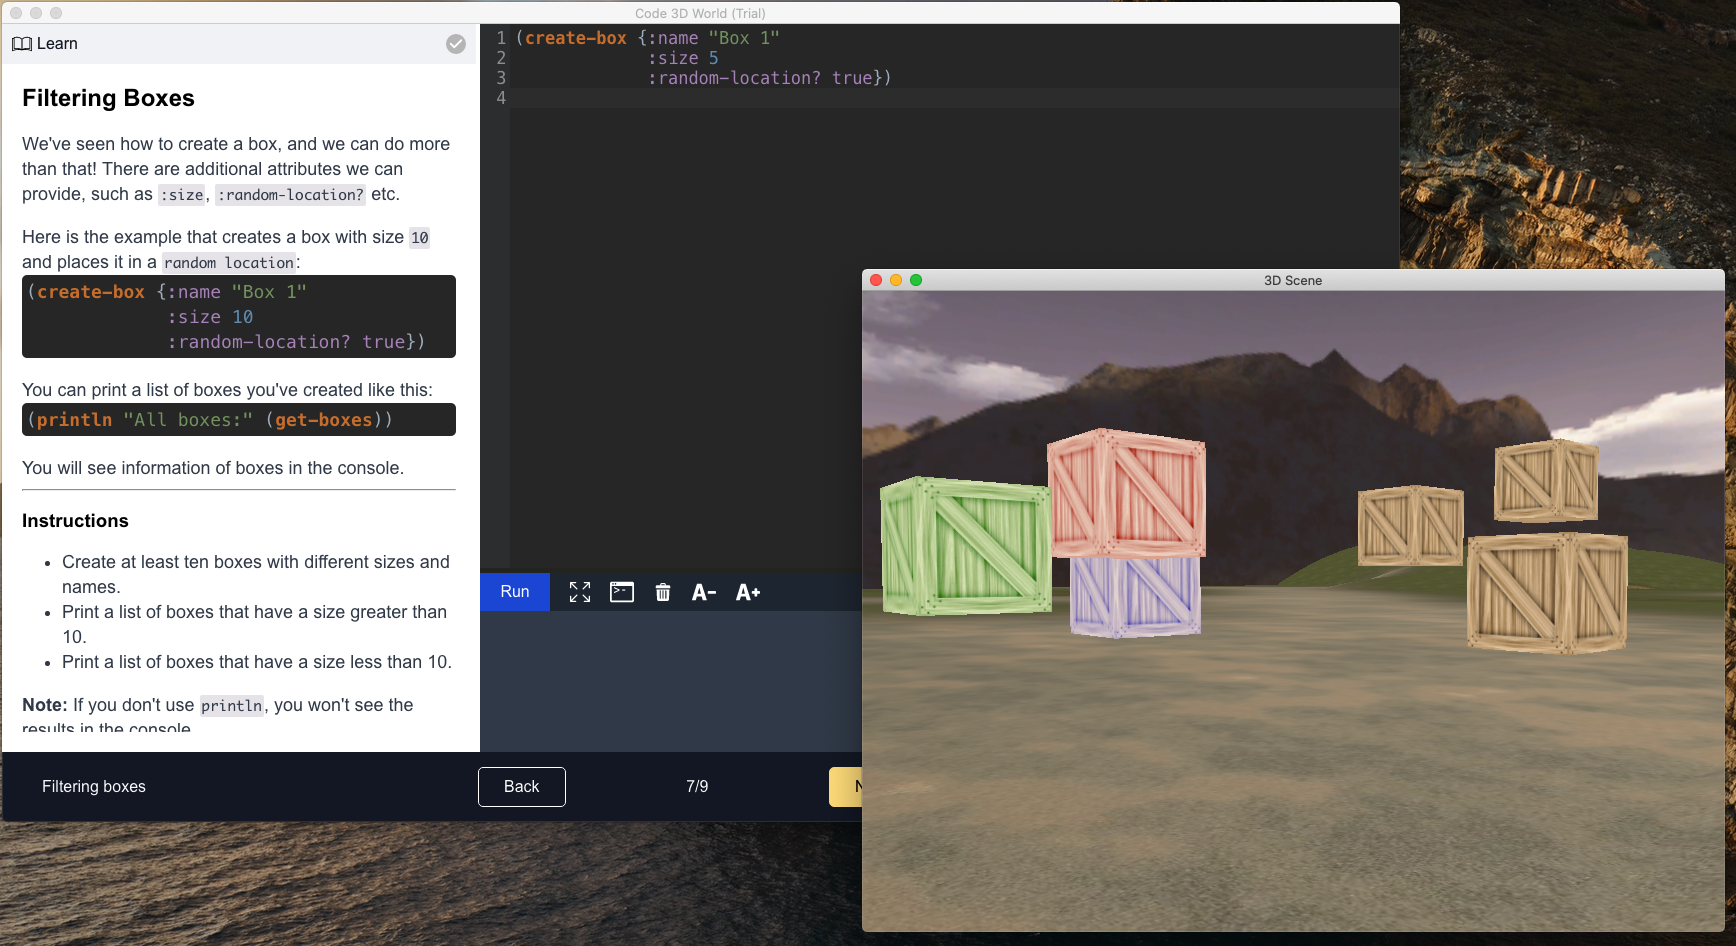Expand the code editor to fullscreen
The image size is (1736, 946).
click(x=579, y=592)
